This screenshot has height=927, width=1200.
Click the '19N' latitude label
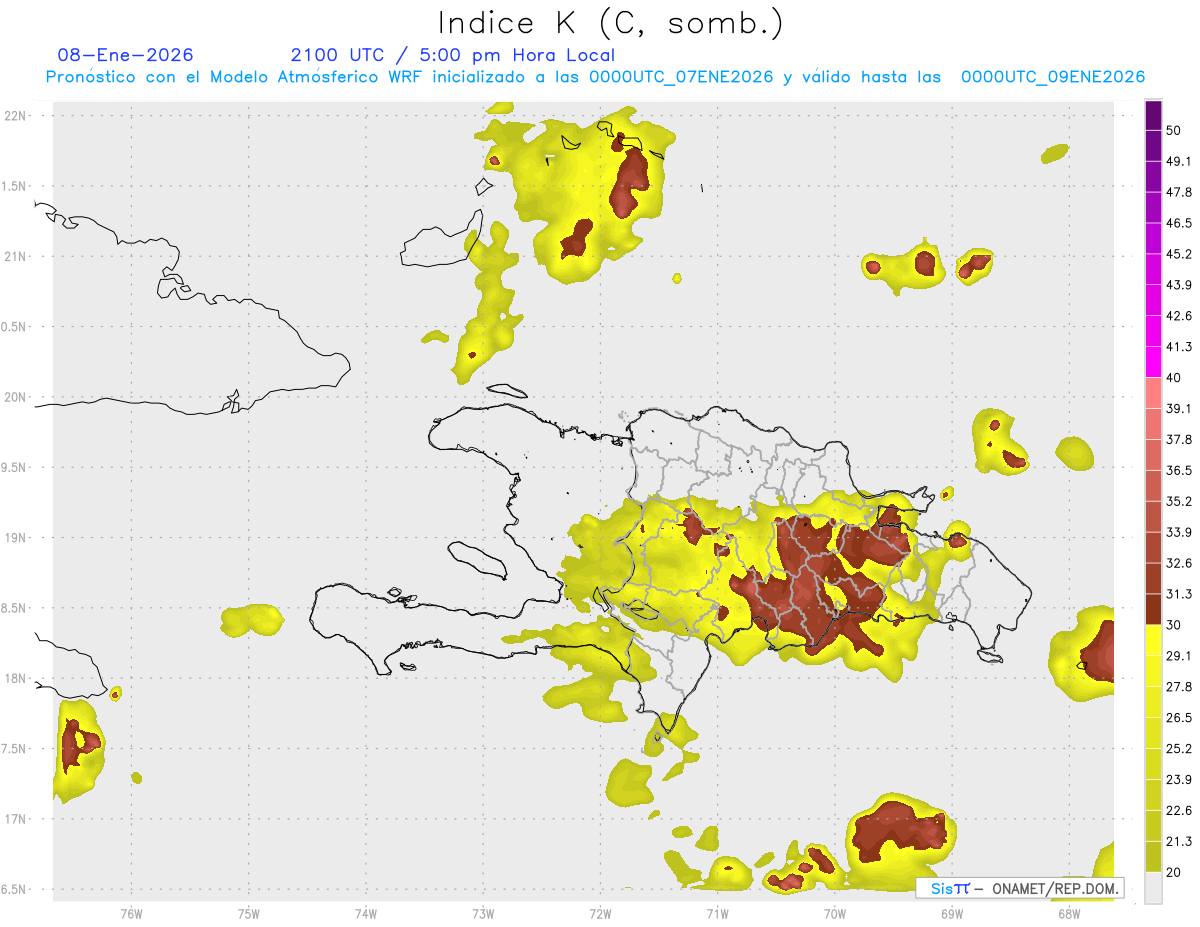coord(16,538)
